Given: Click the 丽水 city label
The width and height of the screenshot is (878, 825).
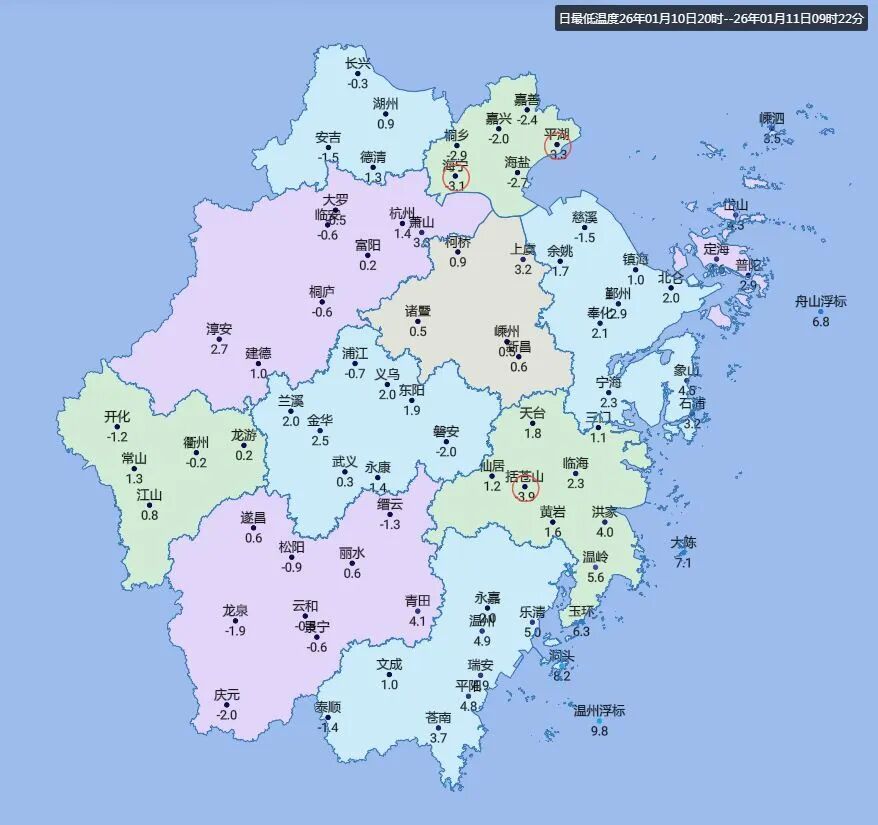Looking at the screenshot, I should tap(350, 550).
